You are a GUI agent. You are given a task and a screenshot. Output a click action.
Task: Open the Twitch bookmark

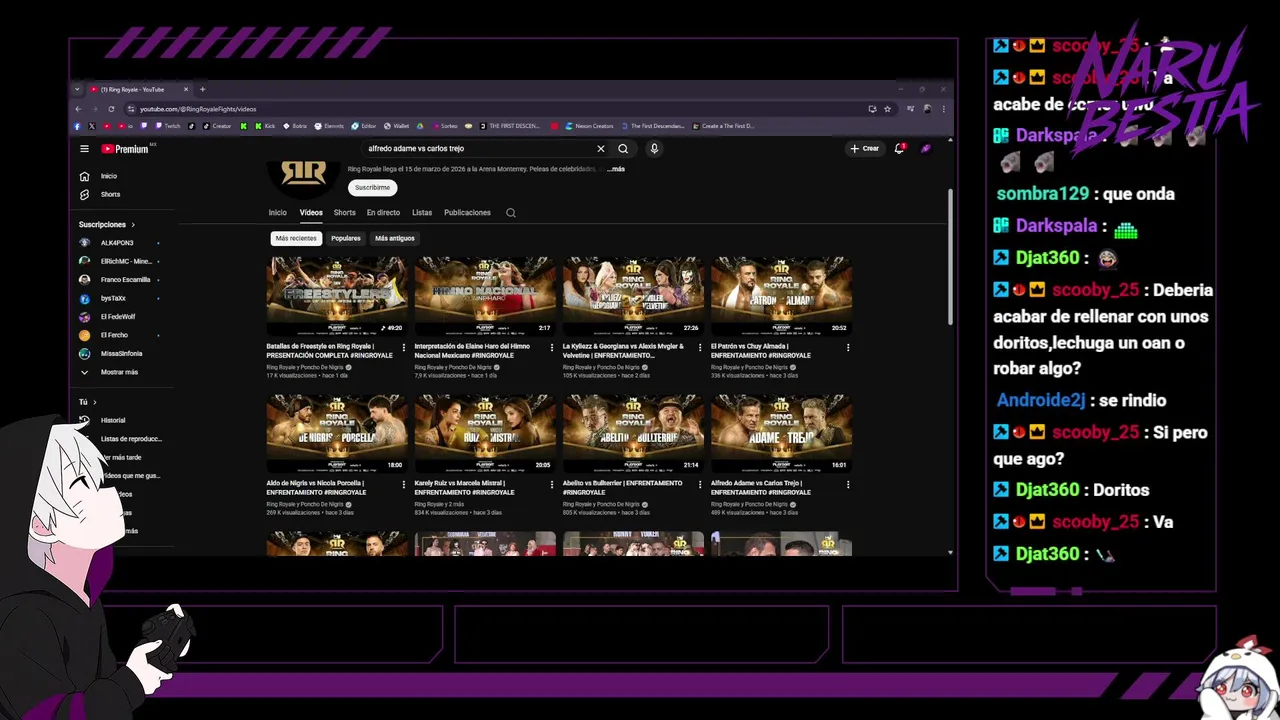coord(168,126)
